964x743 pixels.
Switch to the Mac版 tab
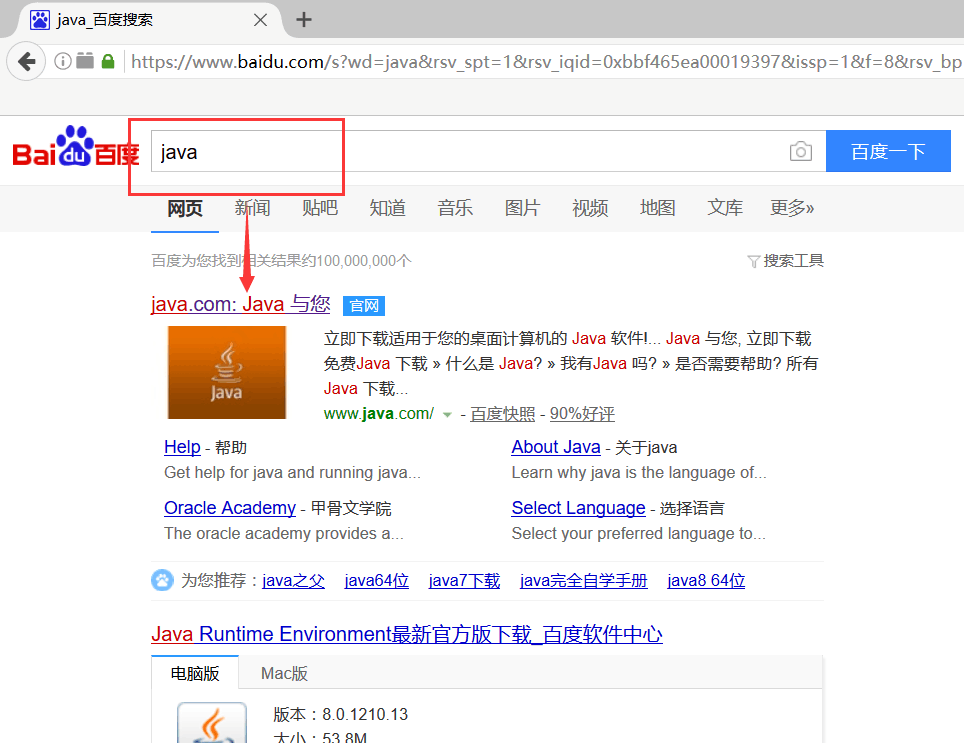pos(284,674)
